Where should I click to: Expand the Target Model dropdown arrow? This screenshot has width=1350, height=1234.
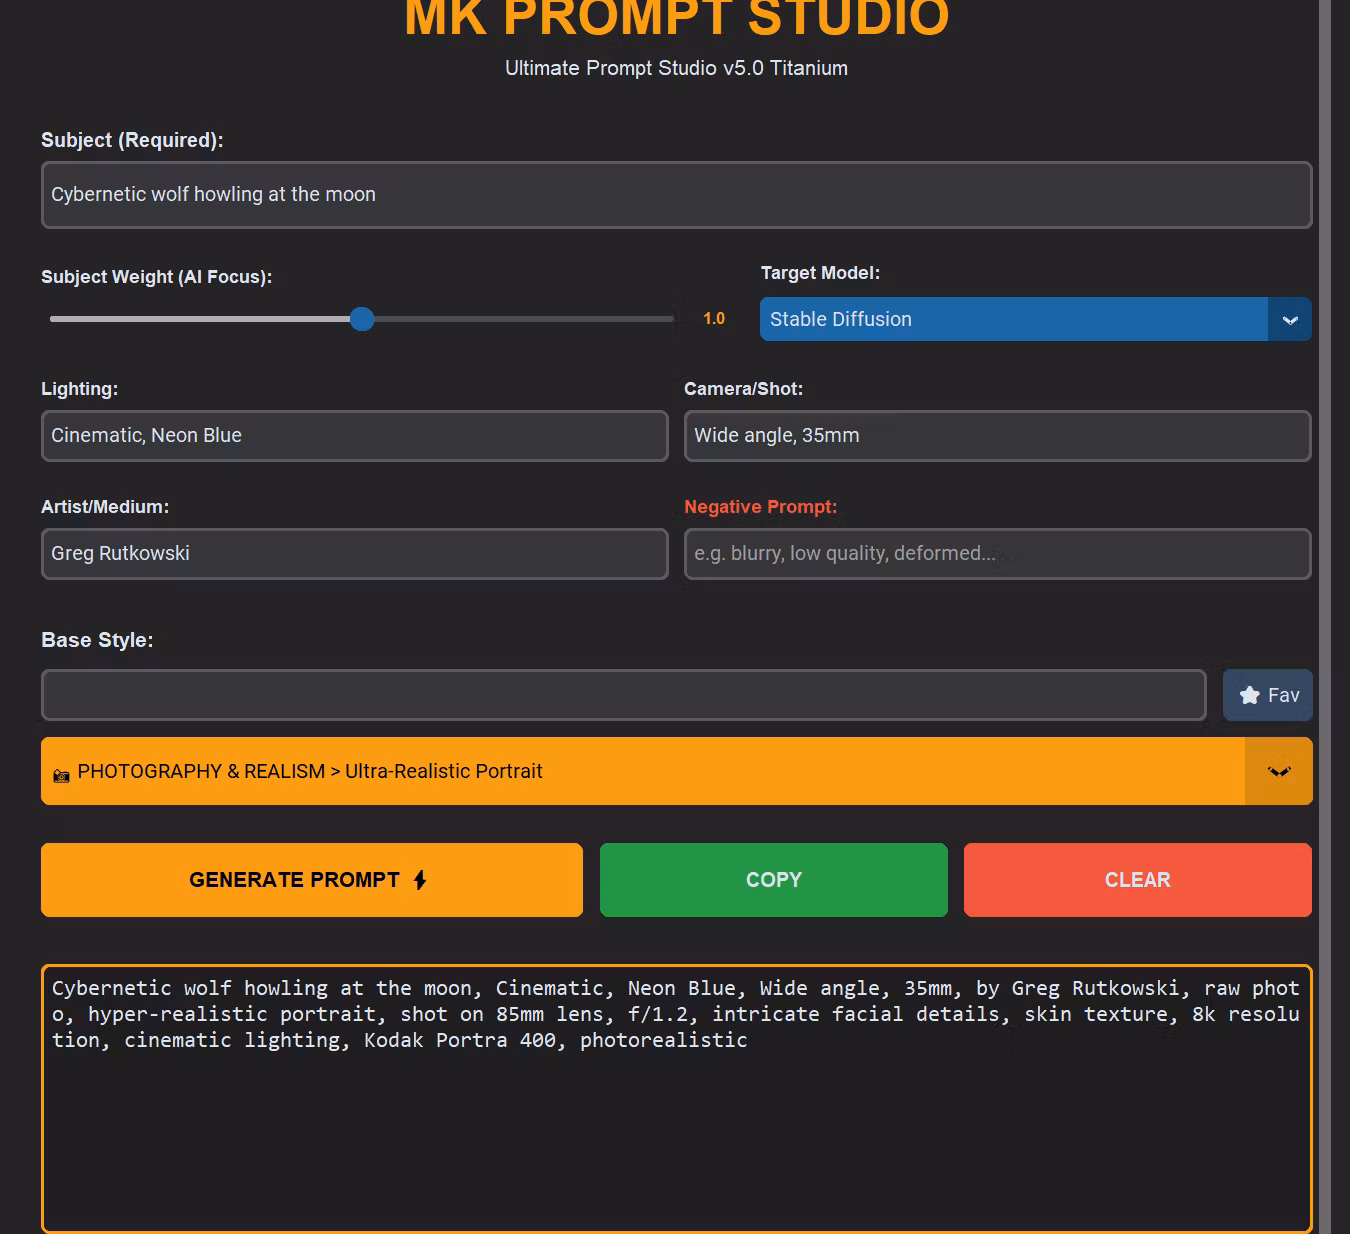1289,320
